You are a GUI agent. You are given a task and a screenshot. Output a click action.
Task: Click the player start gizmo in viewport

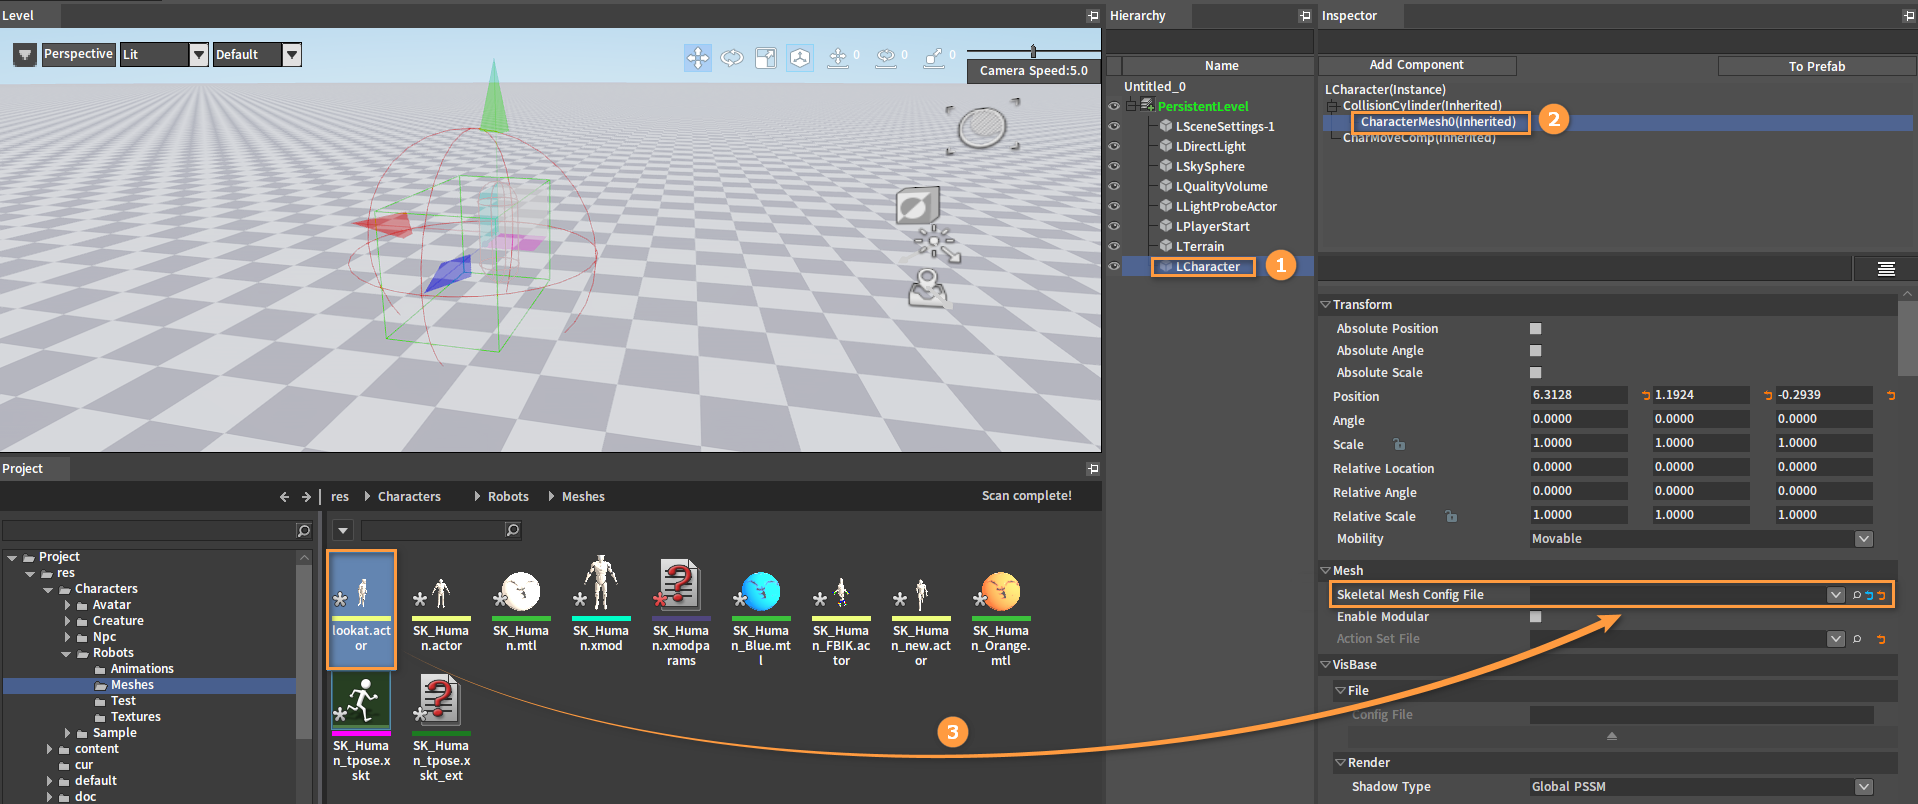click(x=928, y=288)
